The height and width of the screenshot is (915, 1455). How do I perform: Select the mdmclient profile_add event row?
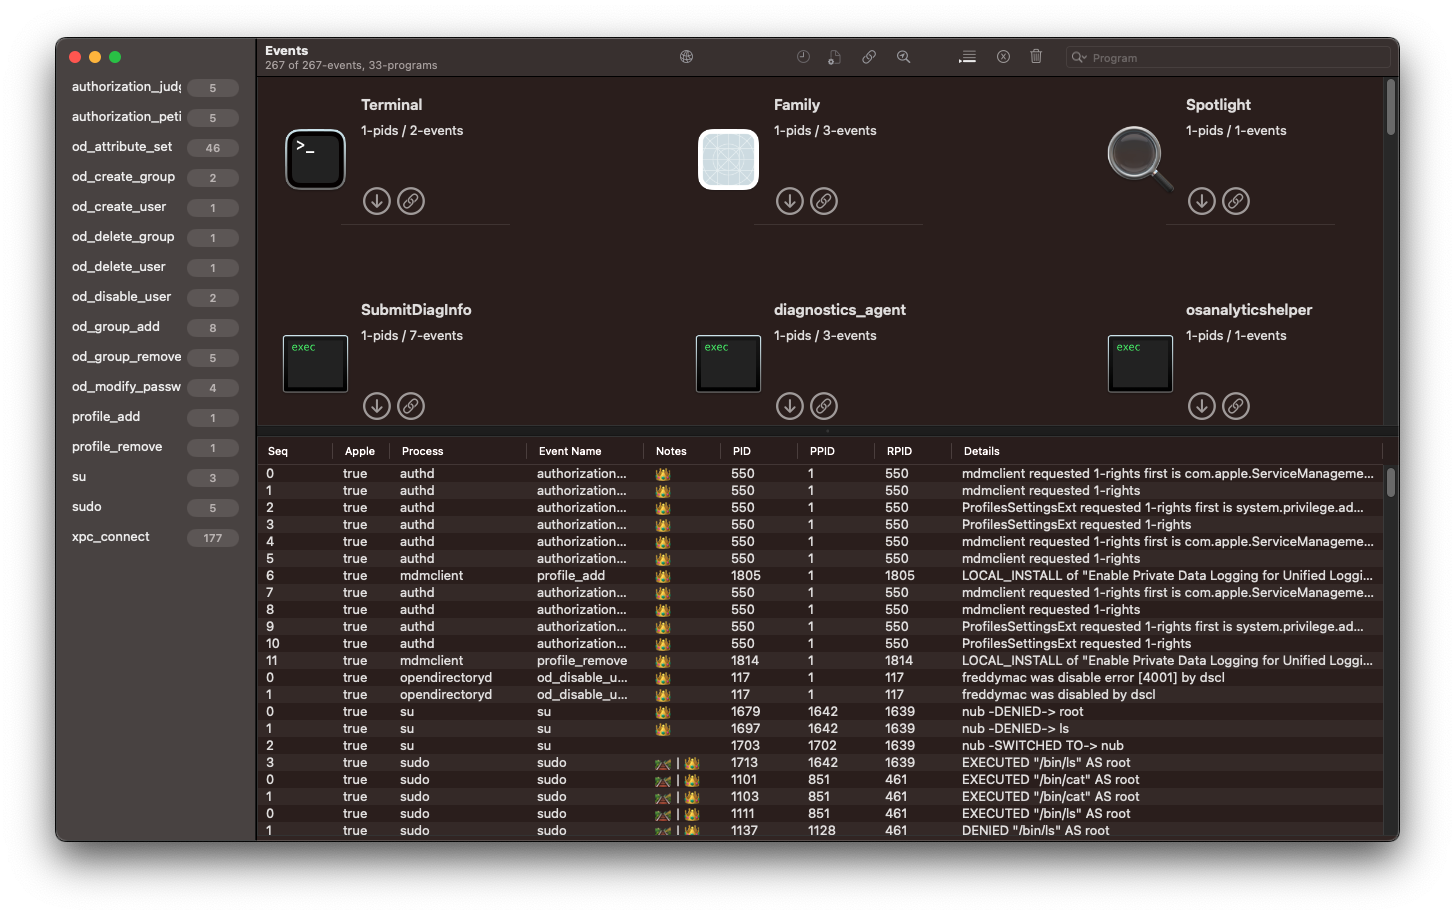click(x=822, y=576)
